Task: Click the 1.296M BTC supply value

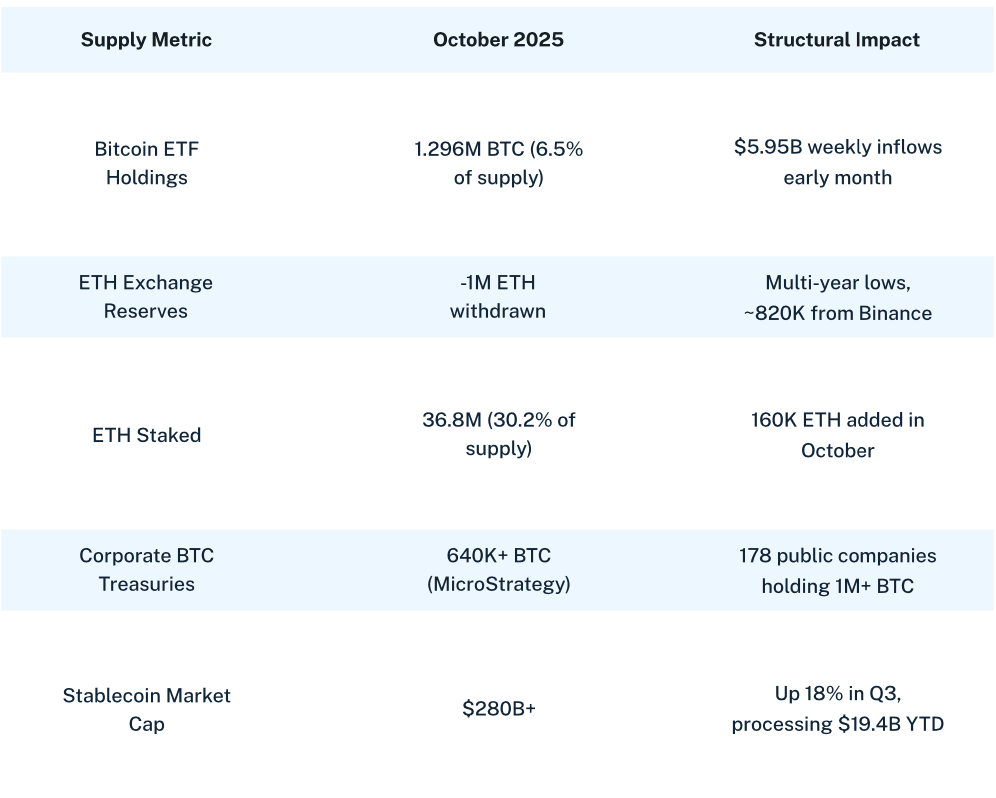Action: coord(498,163)
